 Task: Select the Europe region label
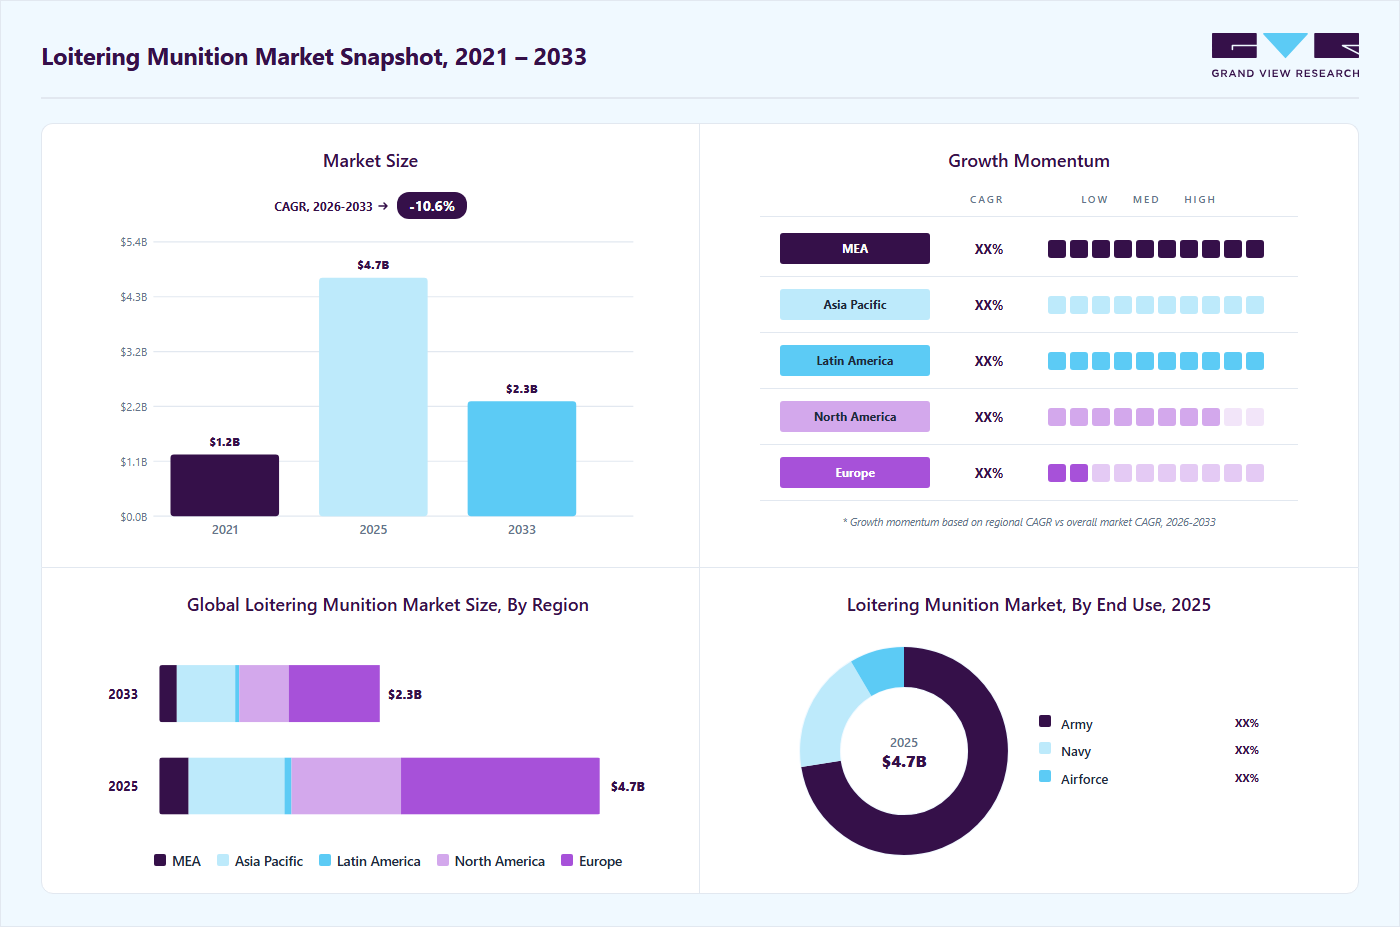(855, 473)
